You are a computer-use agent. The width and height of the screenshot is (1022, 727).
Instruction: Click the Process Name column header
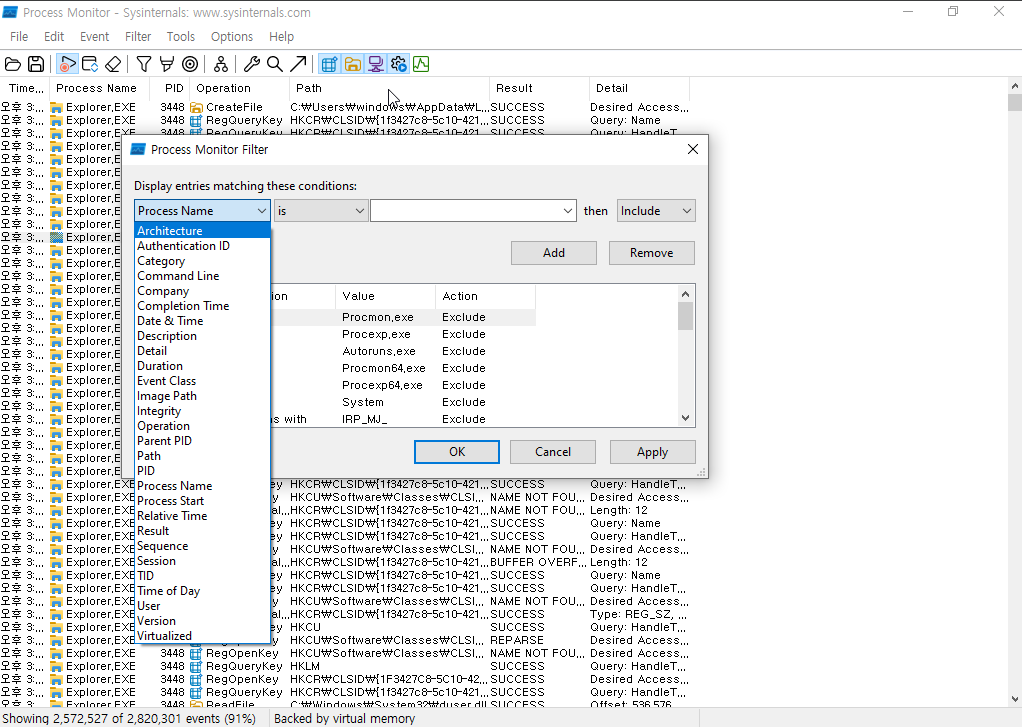click(99, 88)
